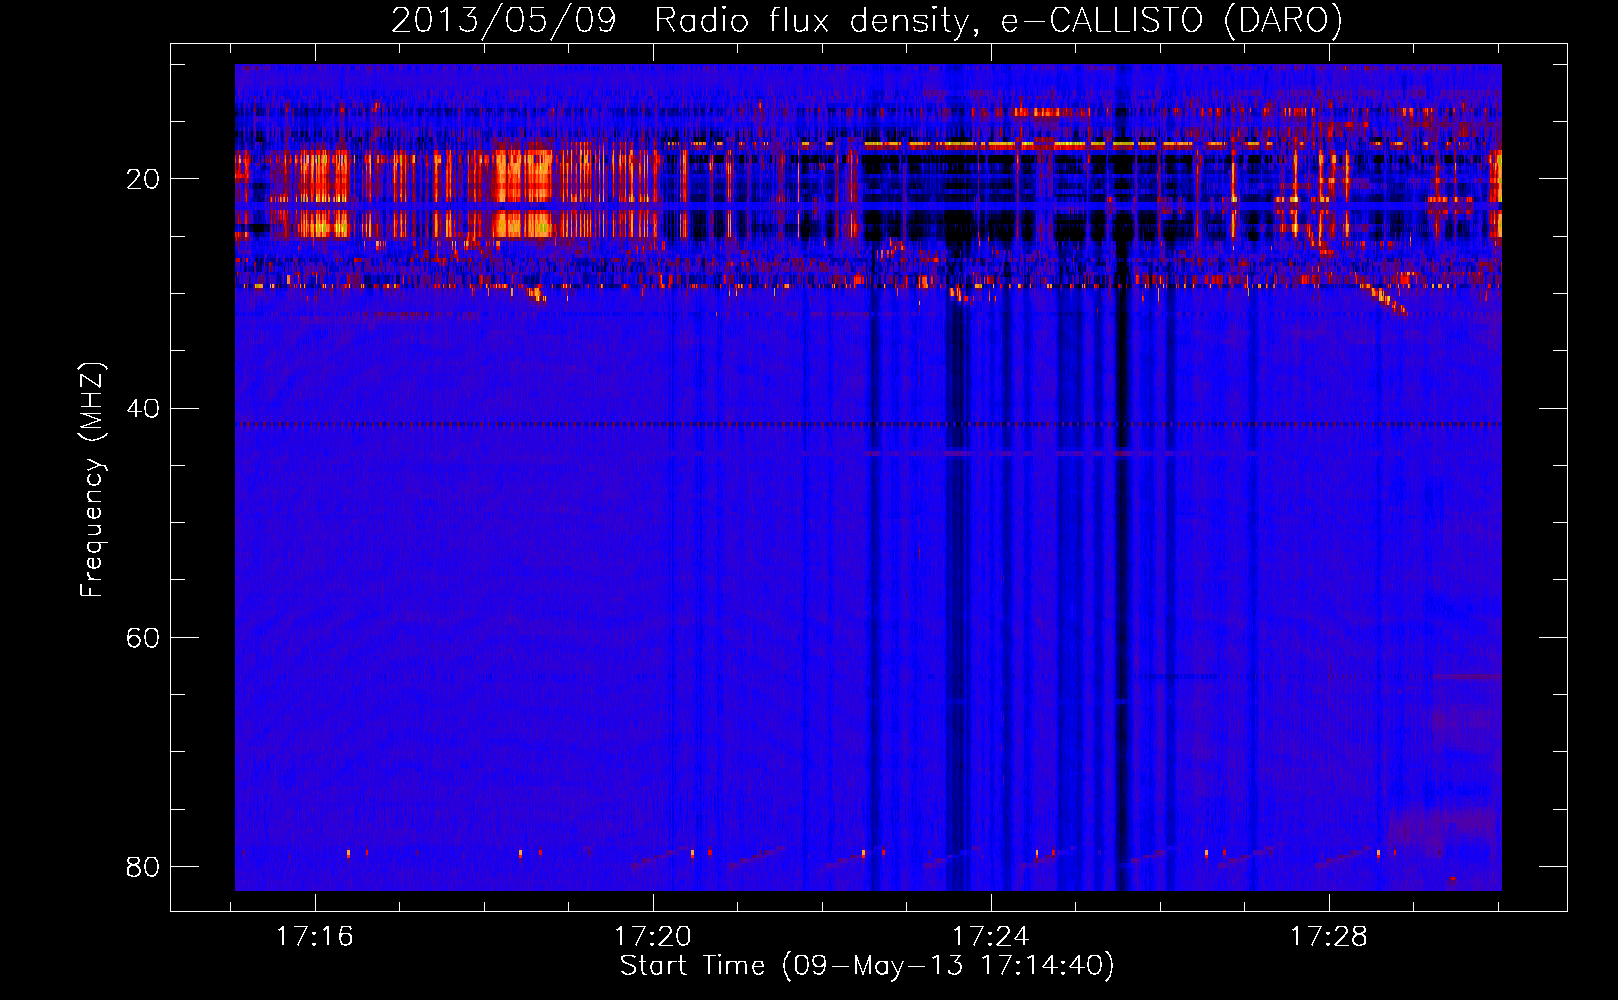Click the plot title "2013/05/09 Radio flux density, e-CALLISTO (DARO)"
This screenshot has height=1000, width=1618.
coord(867,21)
